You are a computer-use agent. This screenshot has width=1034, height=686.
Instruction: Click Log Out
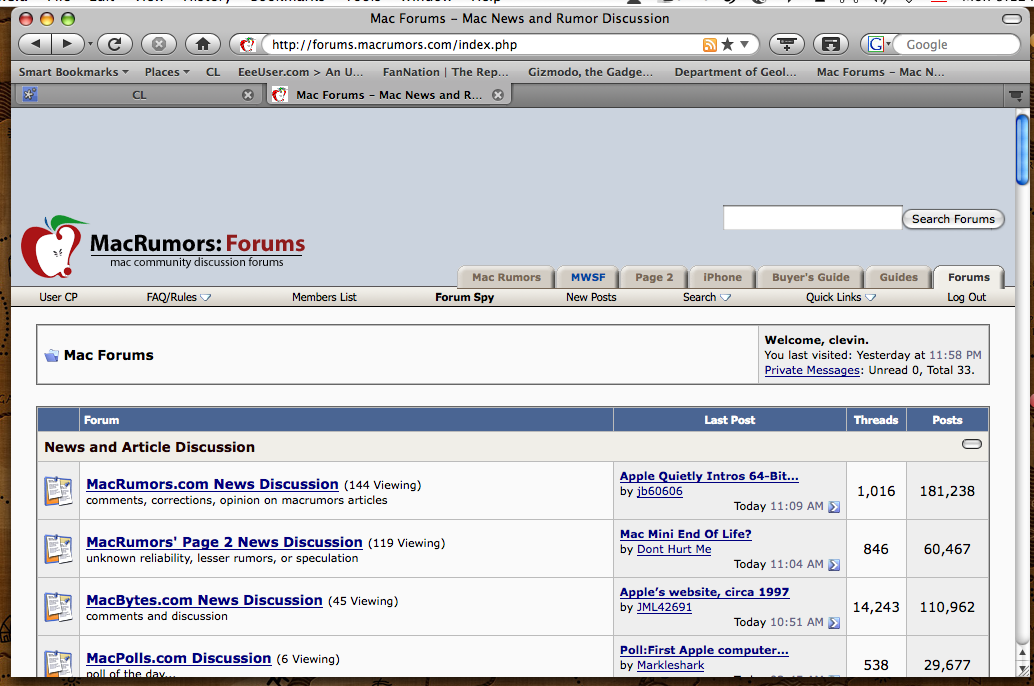tap(966, 297)
